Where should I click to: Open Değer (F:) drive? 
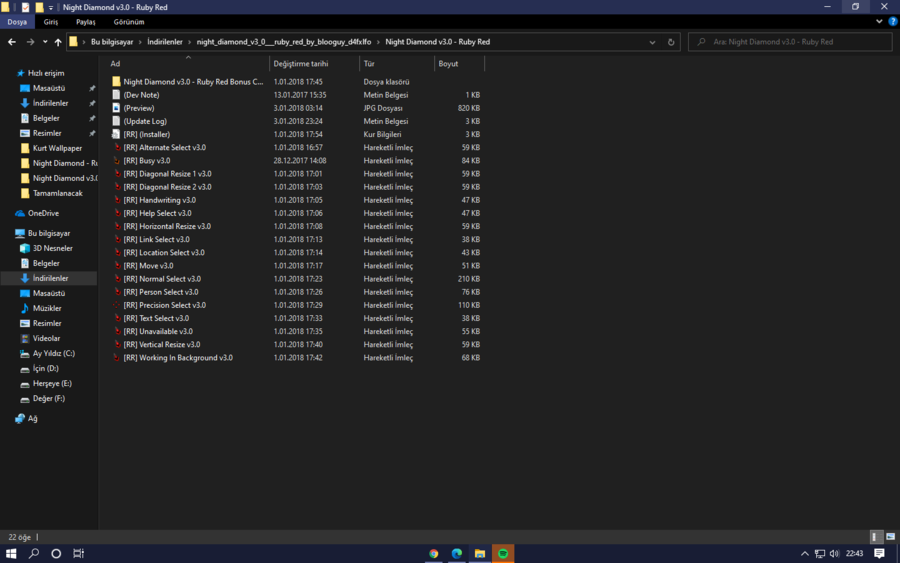[48, 398]
